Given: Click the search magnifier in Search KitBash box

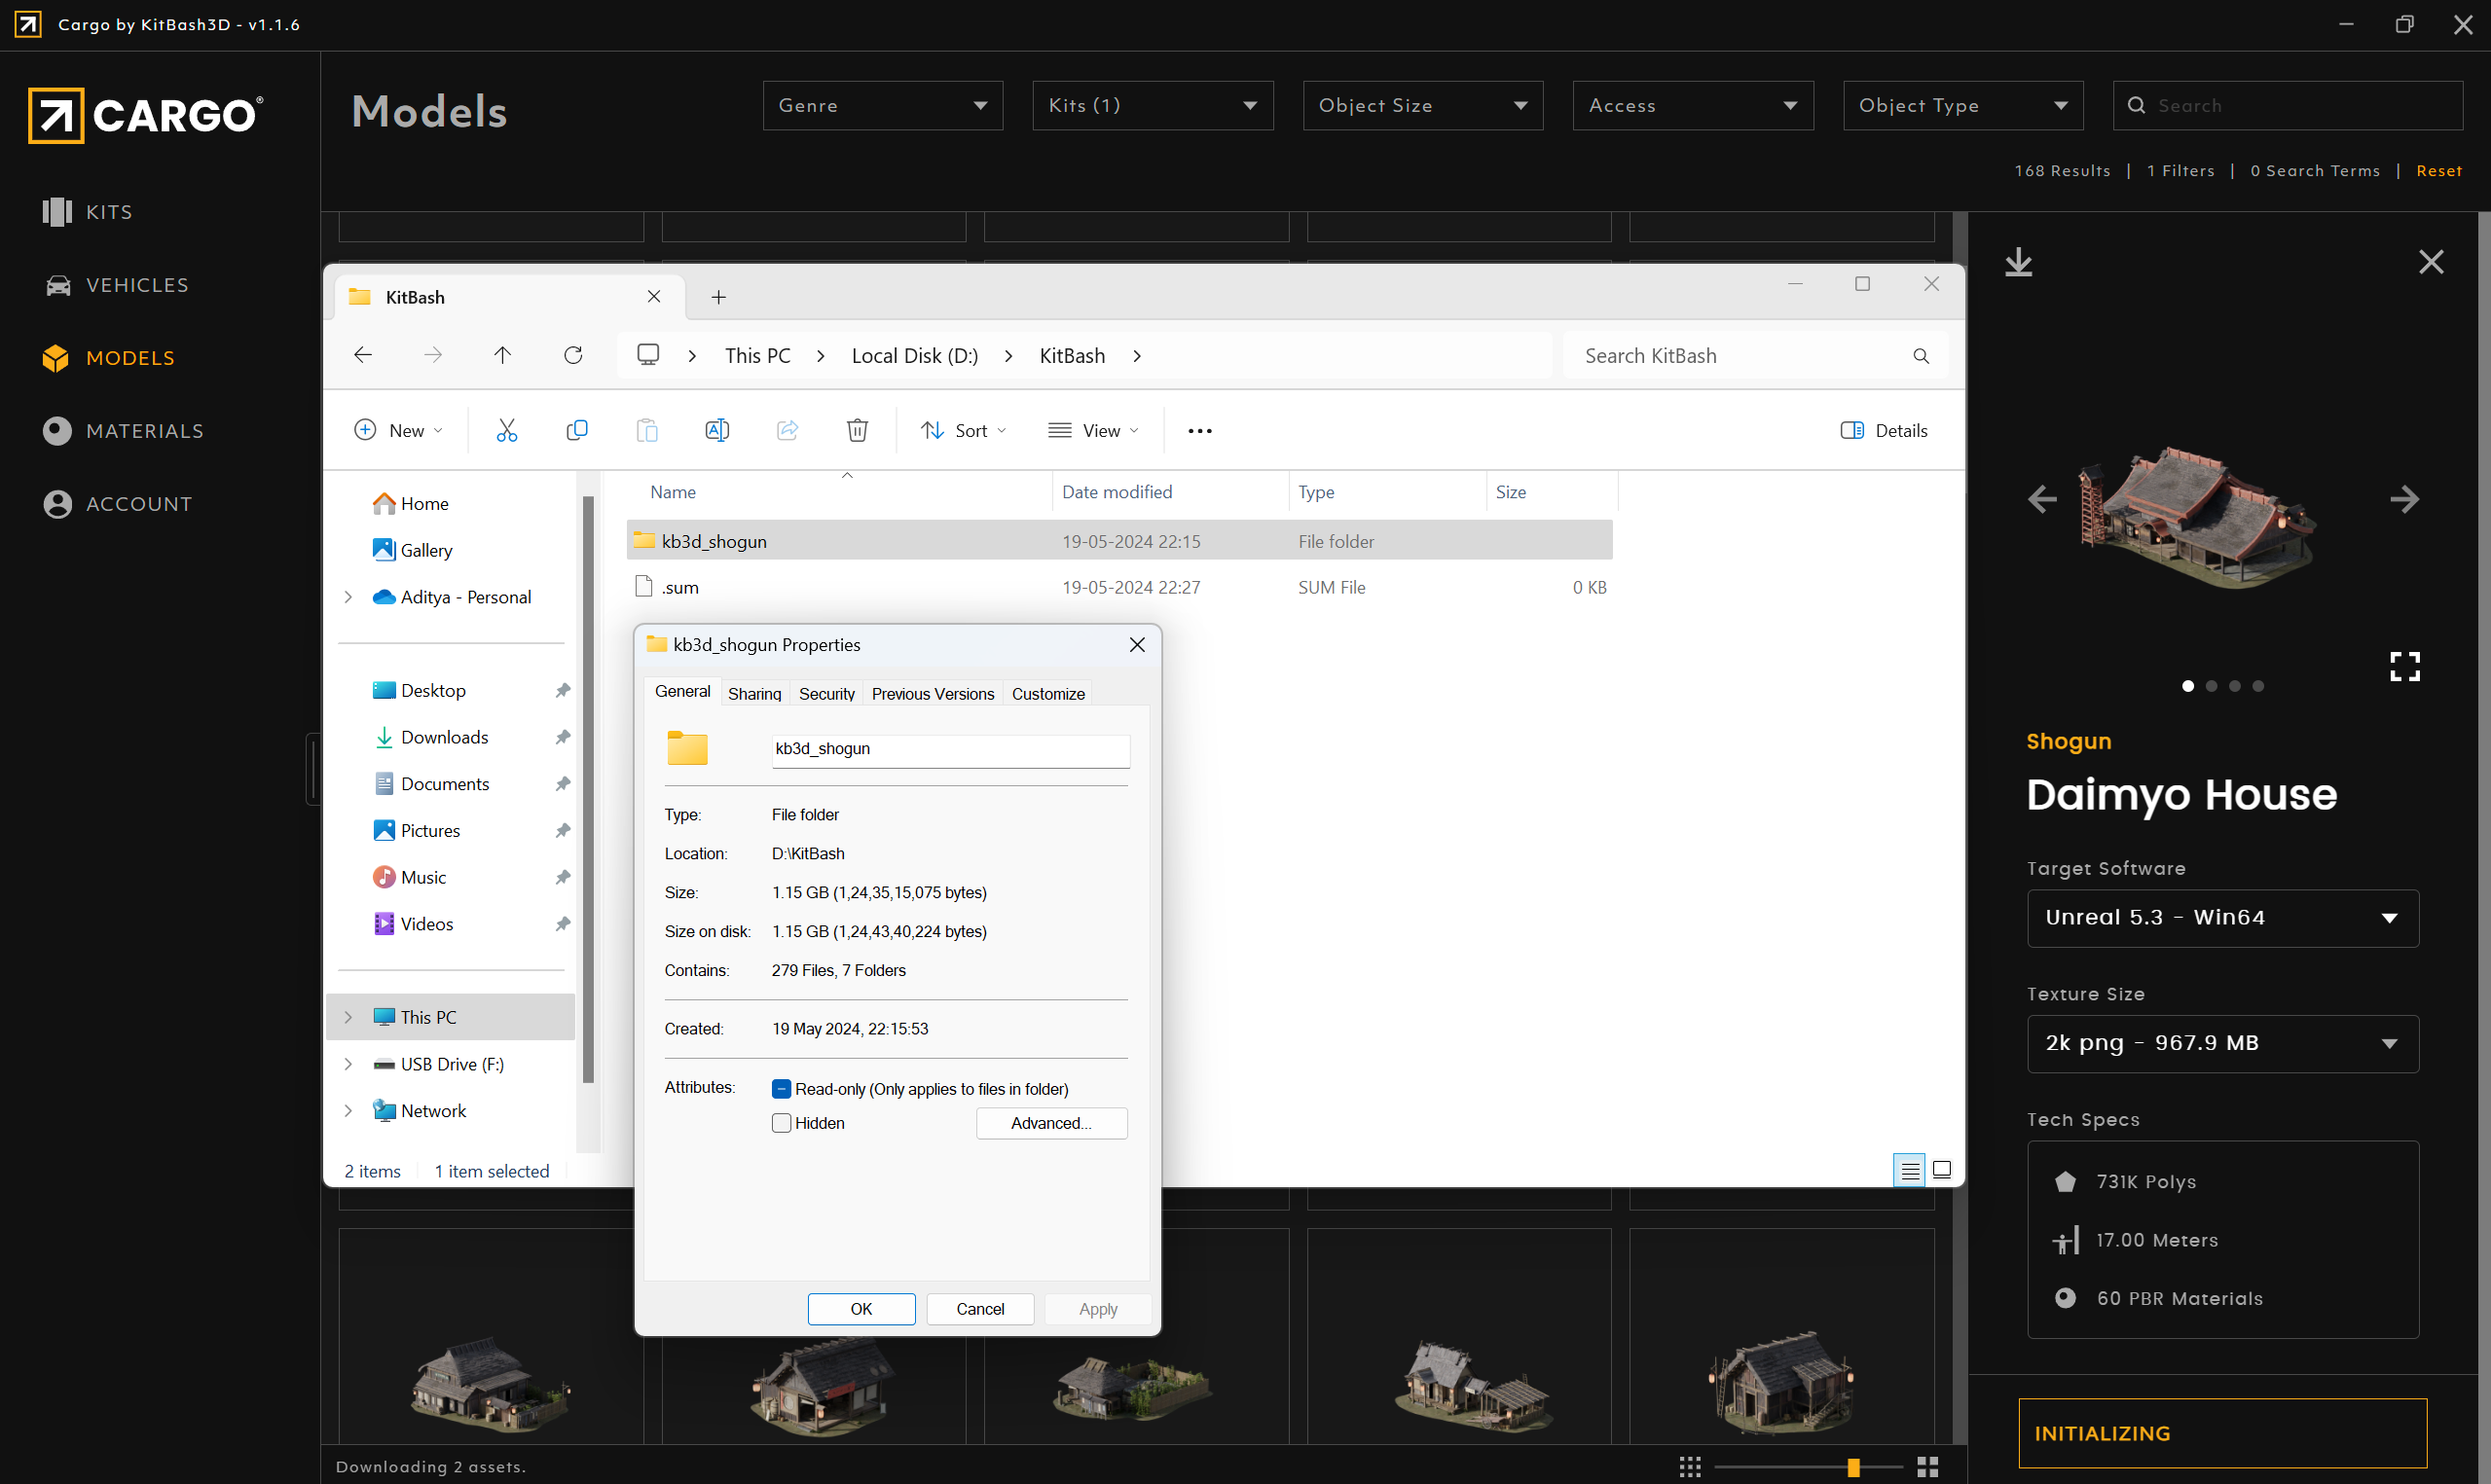Looking at the screenshot, I should (1920, 356).
